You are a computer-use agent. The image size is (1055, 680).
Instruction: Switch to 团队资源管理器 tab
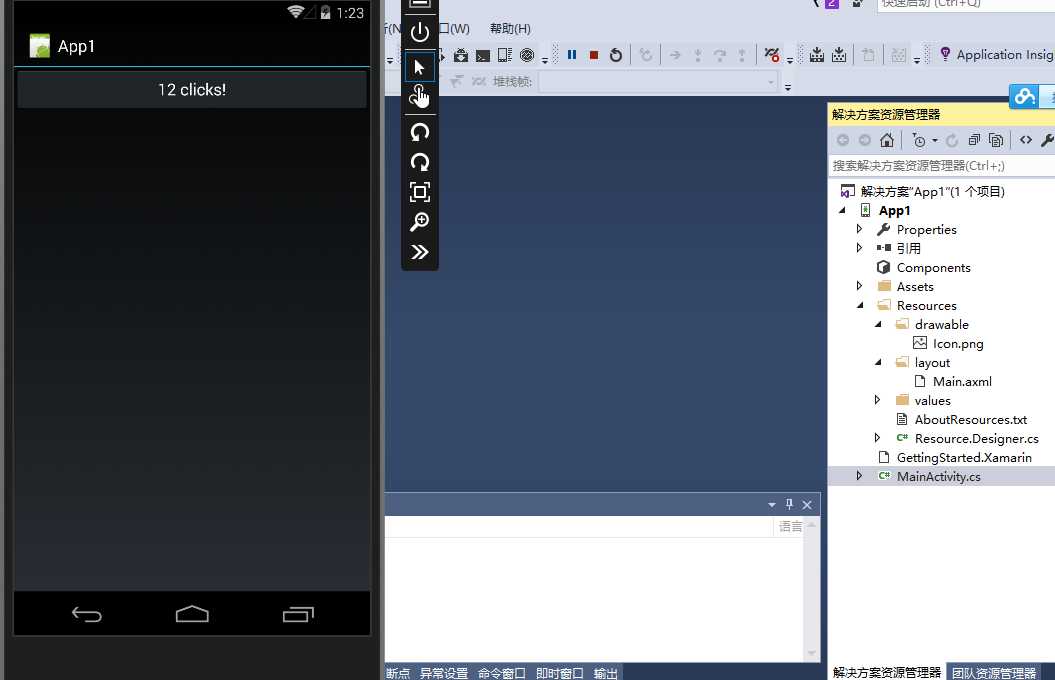(993, 673)
